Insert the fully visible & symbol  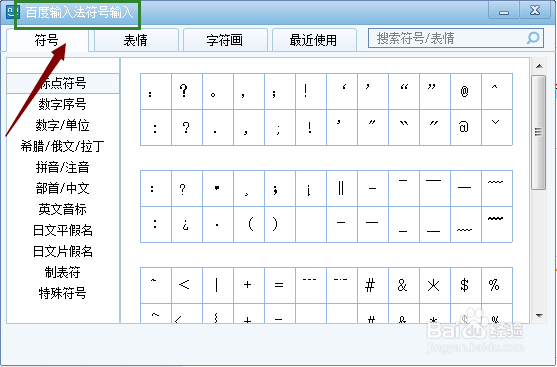(x=404, y=285)
